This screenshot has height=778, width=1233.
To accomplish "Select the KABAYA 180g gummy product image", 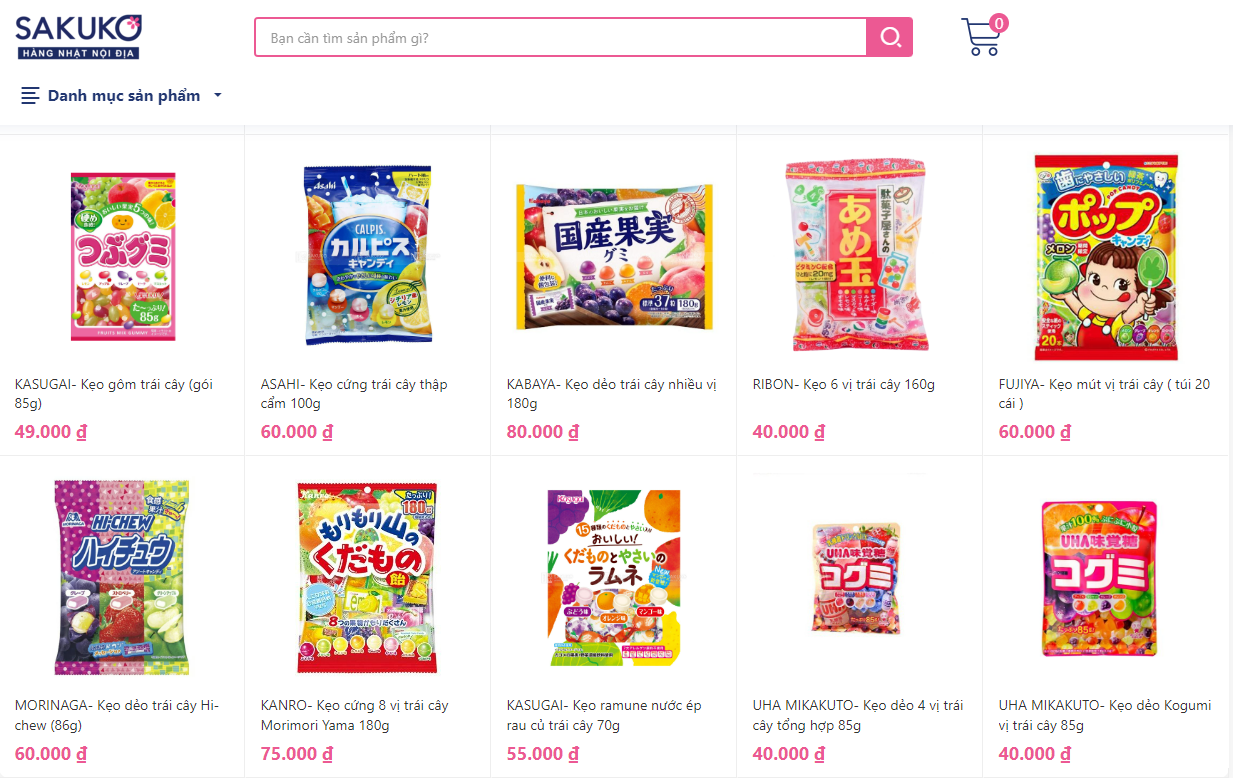I will point(614,256).
